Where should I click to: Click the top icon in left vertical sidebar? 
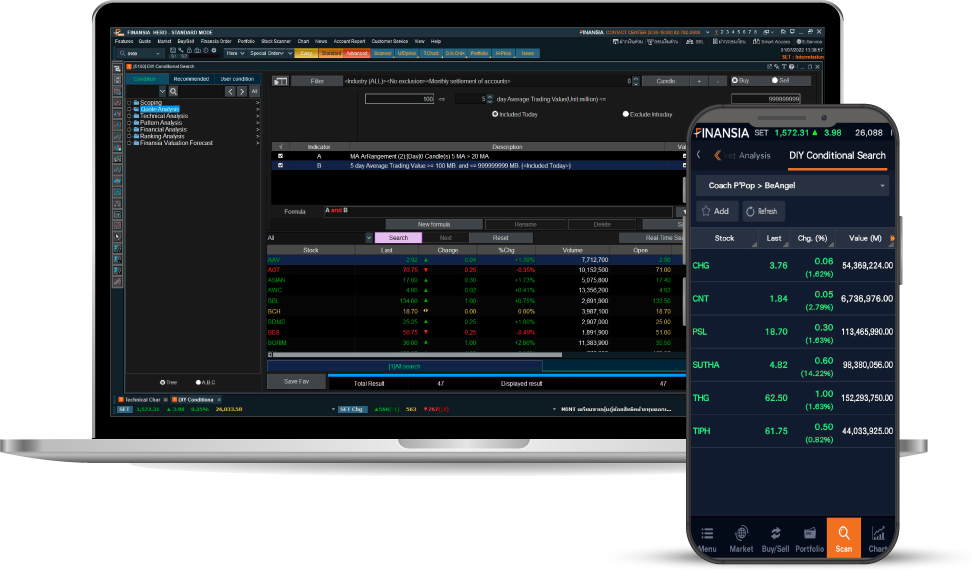117,68
